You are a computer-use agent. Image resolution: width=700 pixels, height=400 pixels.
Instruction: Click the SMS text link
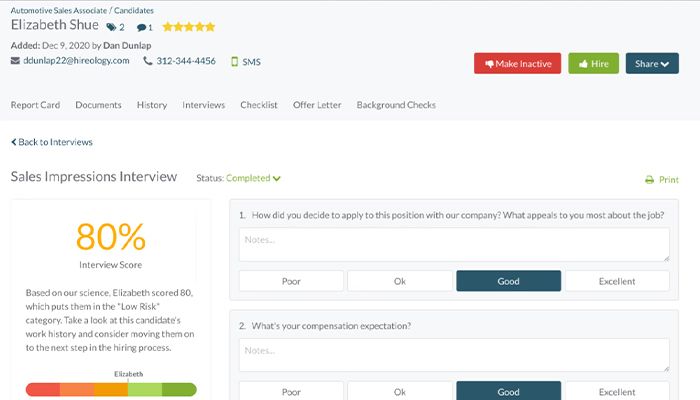tap(251, 62)
